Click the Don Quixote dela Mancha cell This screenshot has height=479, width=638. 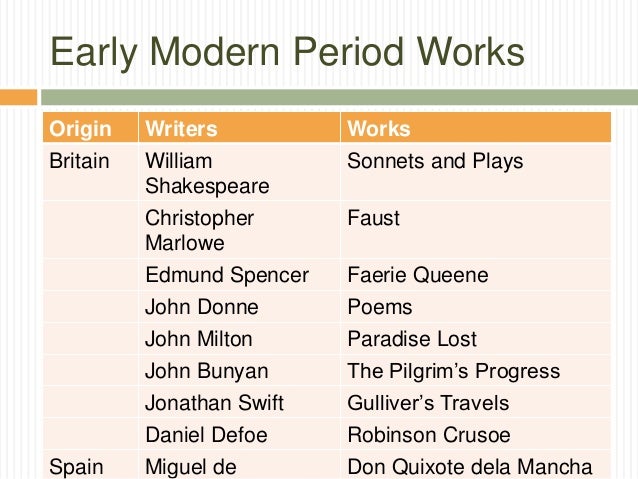click(476, 465)
